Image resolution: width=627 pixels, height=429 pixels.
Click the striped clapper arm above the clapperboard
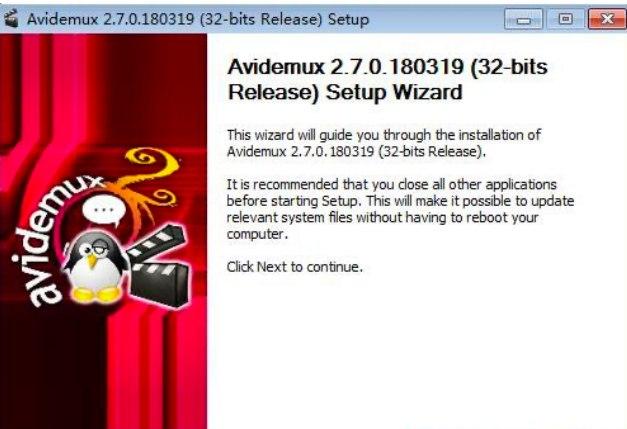tap(157, 240)
